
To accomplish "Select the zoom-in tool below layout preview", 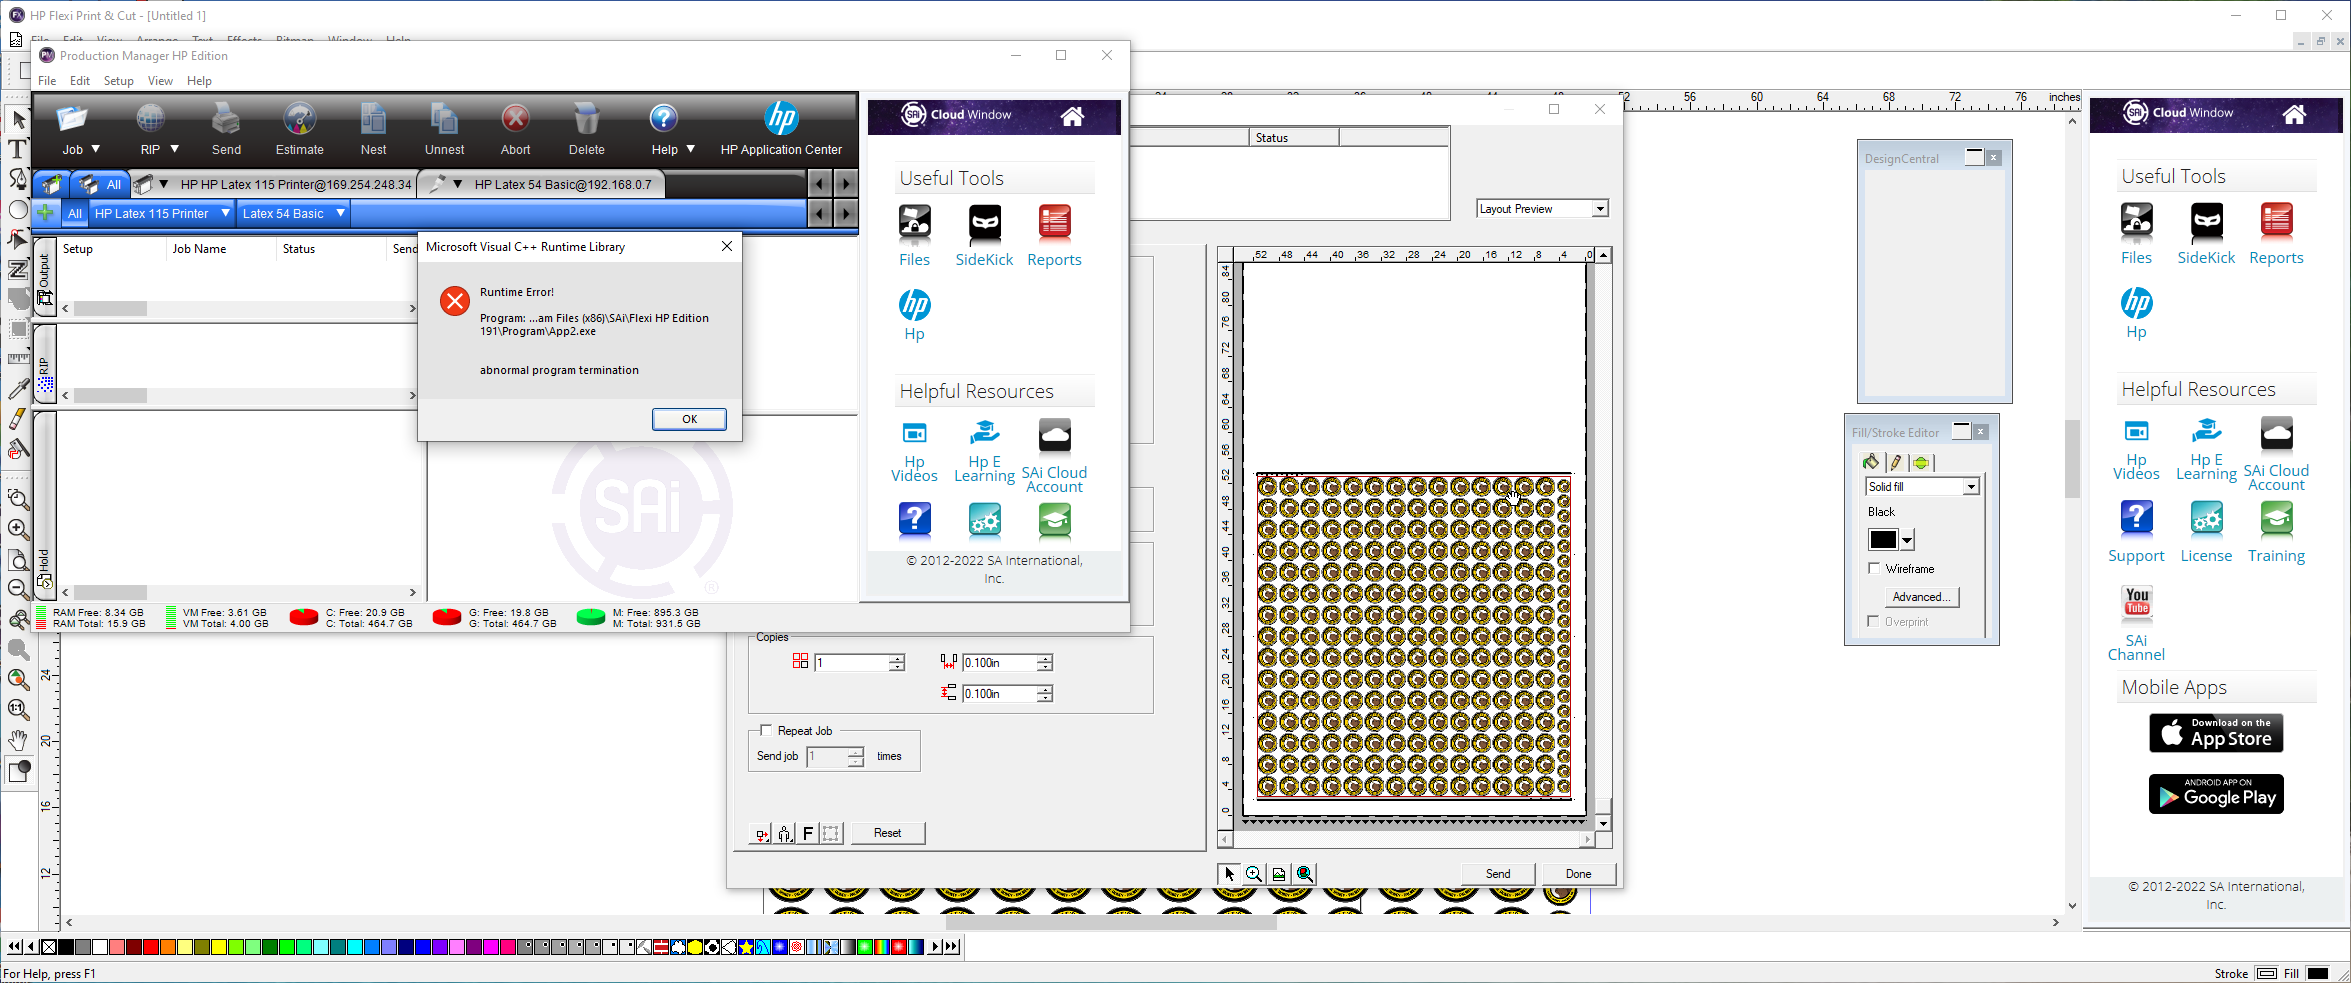I will (x=1253, y=874).
